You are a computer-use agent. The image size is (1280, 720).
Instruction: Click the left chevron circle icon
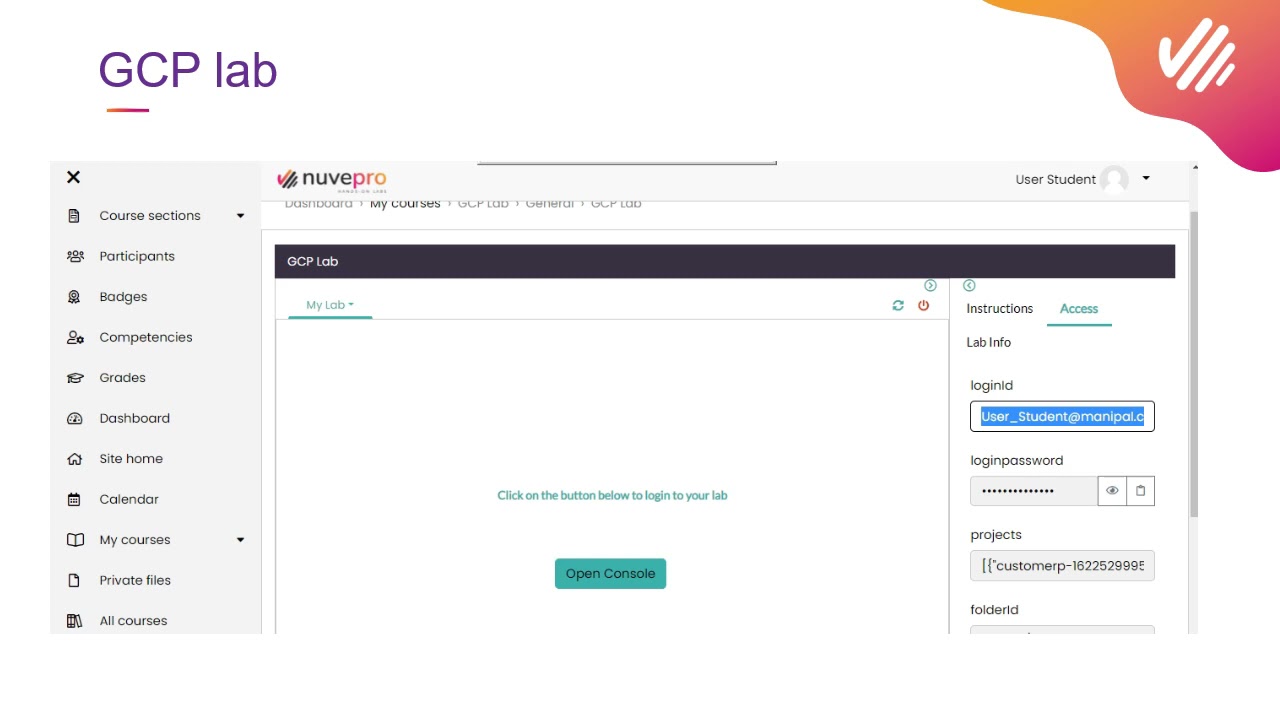coord(969,286)
